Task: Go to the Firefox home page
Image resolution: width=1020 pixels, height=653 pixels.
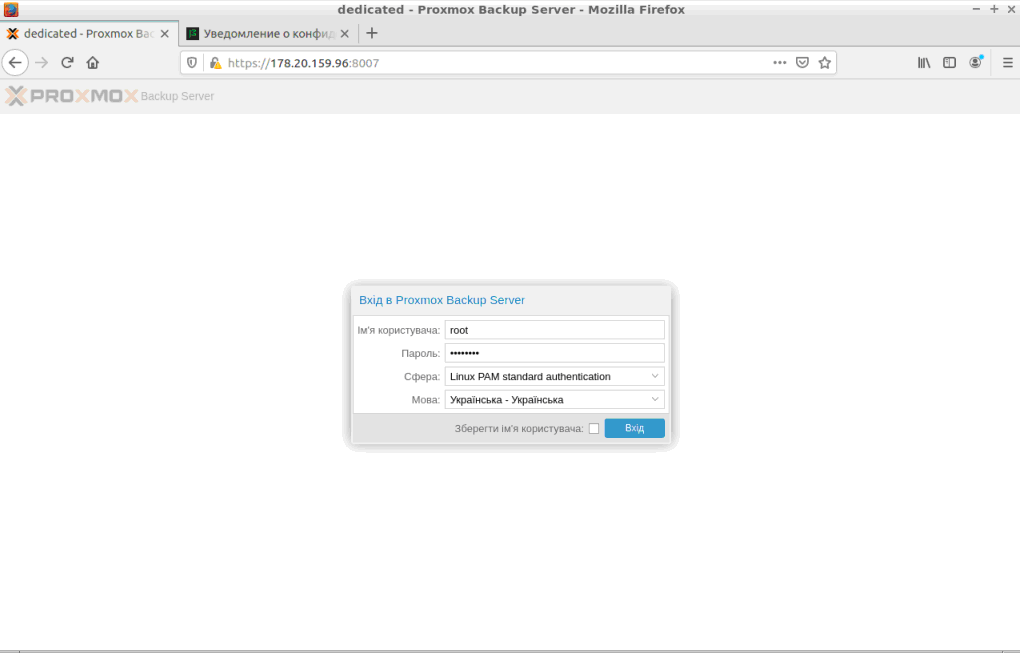Action: [x=93, y=63]
